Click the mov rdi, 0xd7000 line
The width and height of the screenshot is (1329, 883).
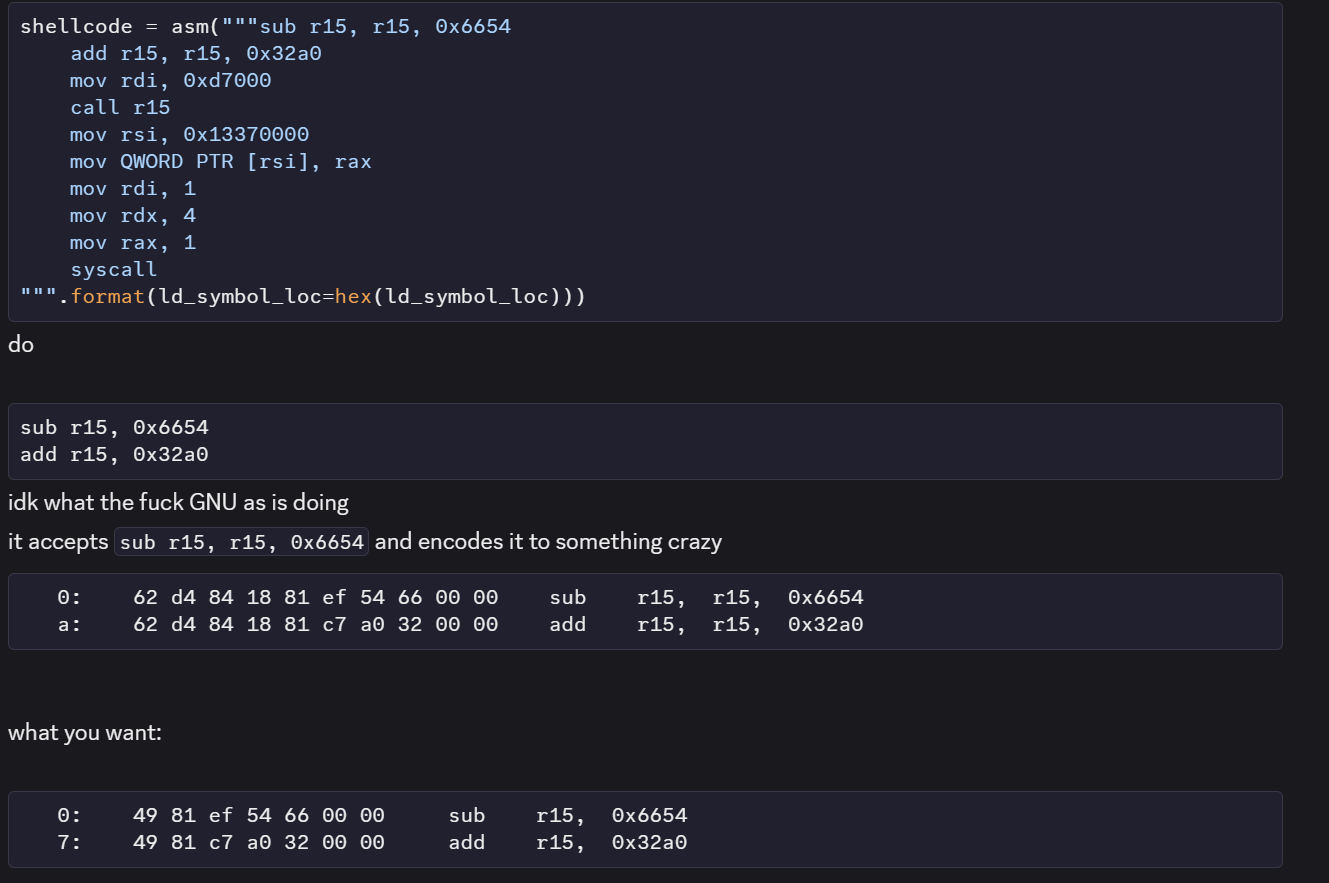tap(170, 80)
